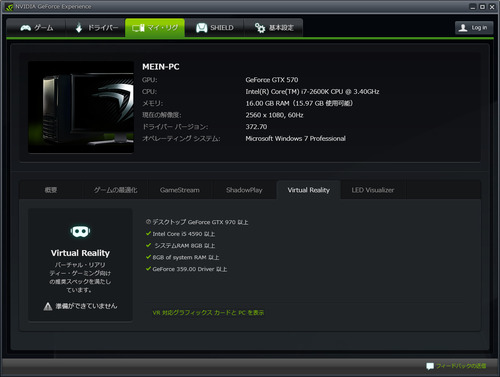
Task: Click the VR headset icon
Action: coord(80,231)
